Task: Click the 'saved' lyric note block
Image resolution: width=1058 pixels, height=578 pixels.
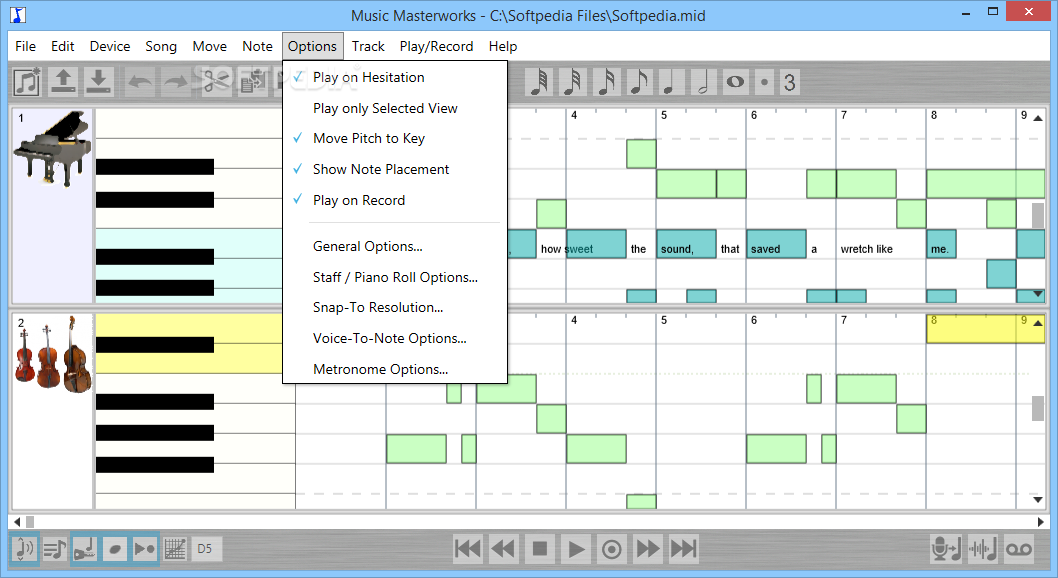Action: click(x=776, y=243)
